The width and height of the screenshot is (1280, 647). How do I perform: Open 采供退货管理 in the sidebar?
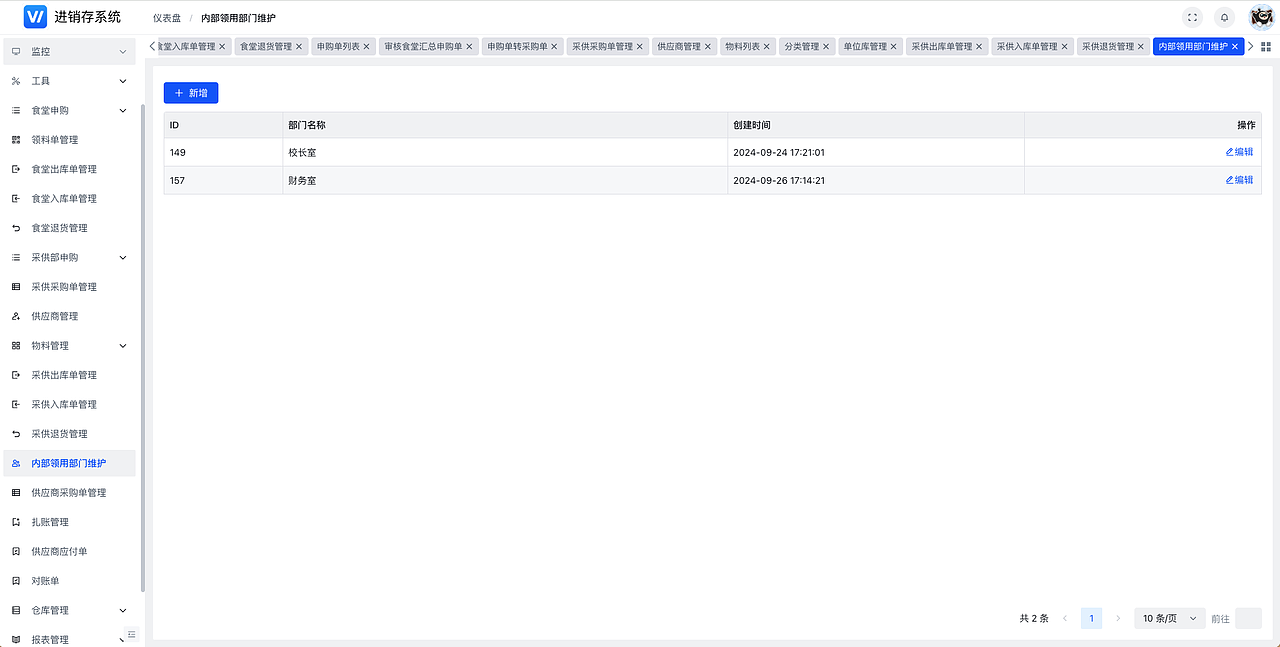(68, 434)
